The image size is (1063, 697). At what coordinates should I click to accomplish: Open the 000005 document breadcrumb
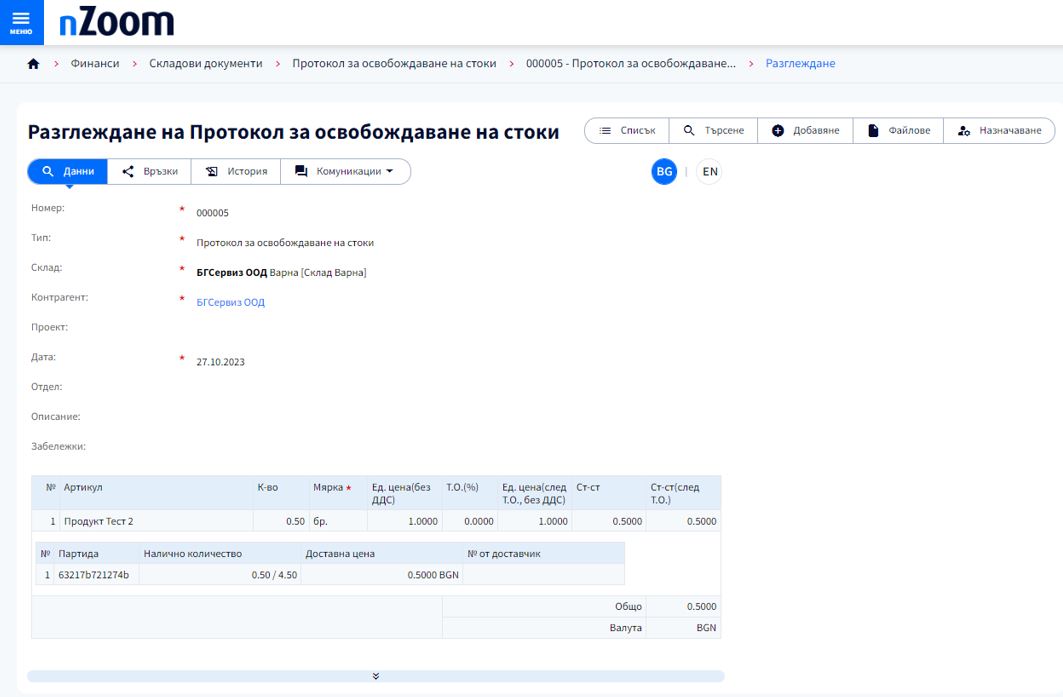click(x=630, y=63)
